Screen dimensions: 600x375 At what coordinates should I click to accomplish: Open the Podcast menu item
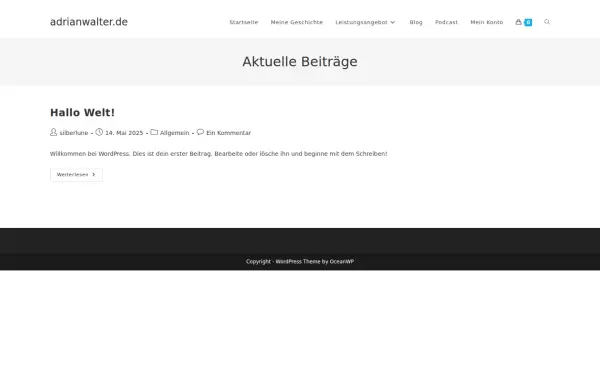pos(446,22)
